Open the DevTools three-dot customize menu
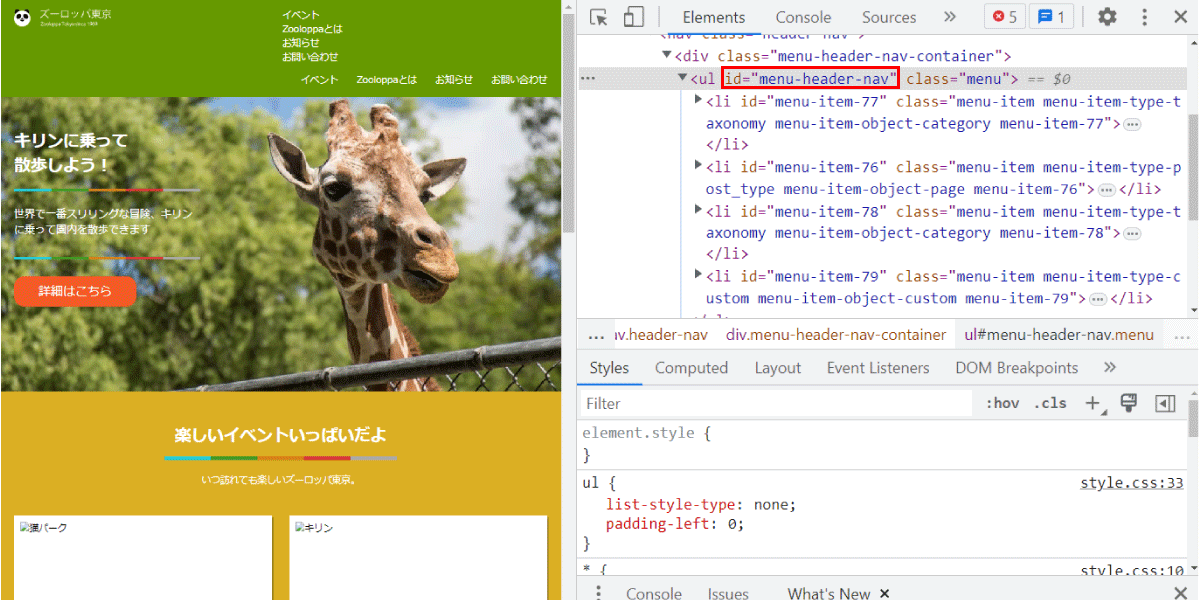 click(x=1145, y=17)
